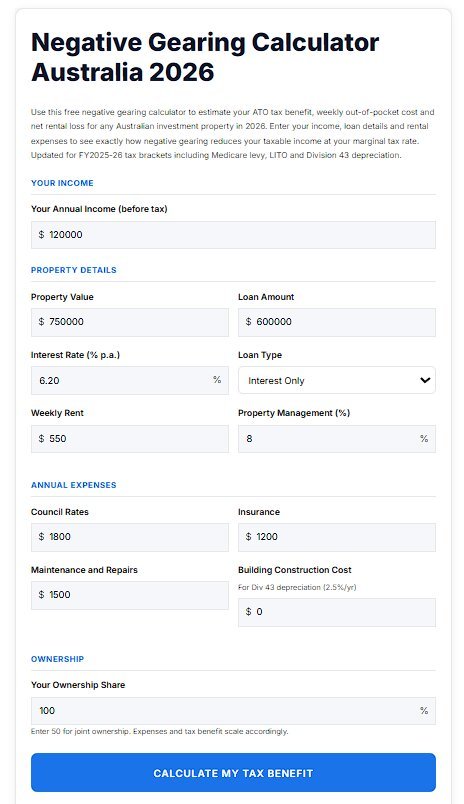Click the Weekly Rent input box

[130, 439]
